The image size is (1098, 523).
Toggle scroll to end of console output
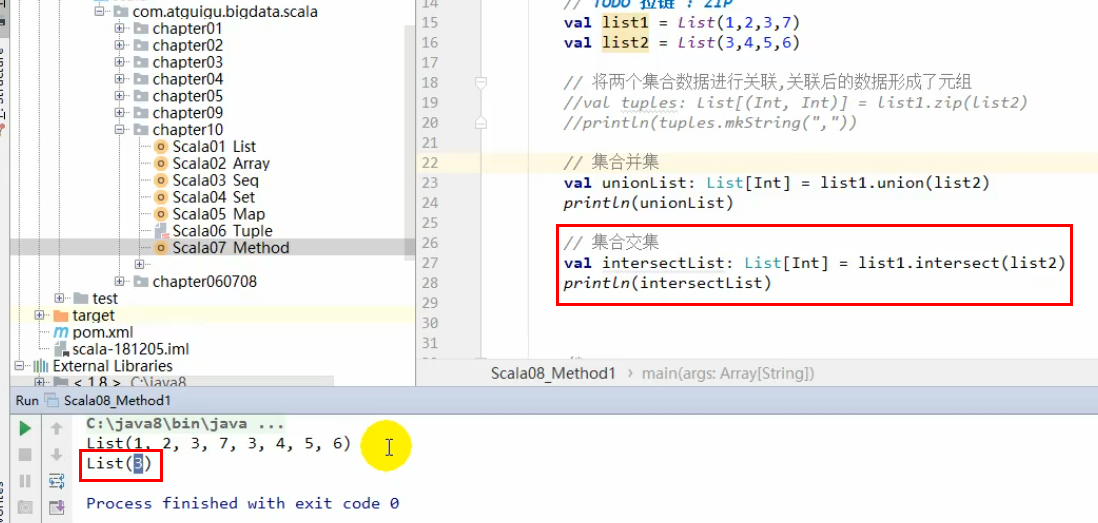click(57, 506)
